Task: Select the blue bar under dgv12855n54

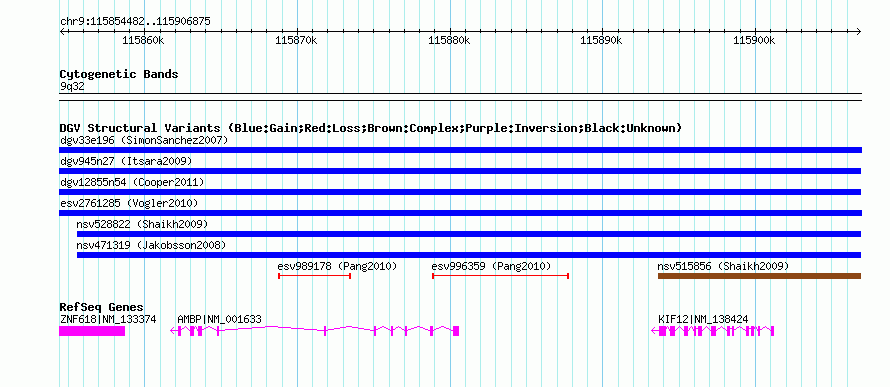Action: (460, 192)
